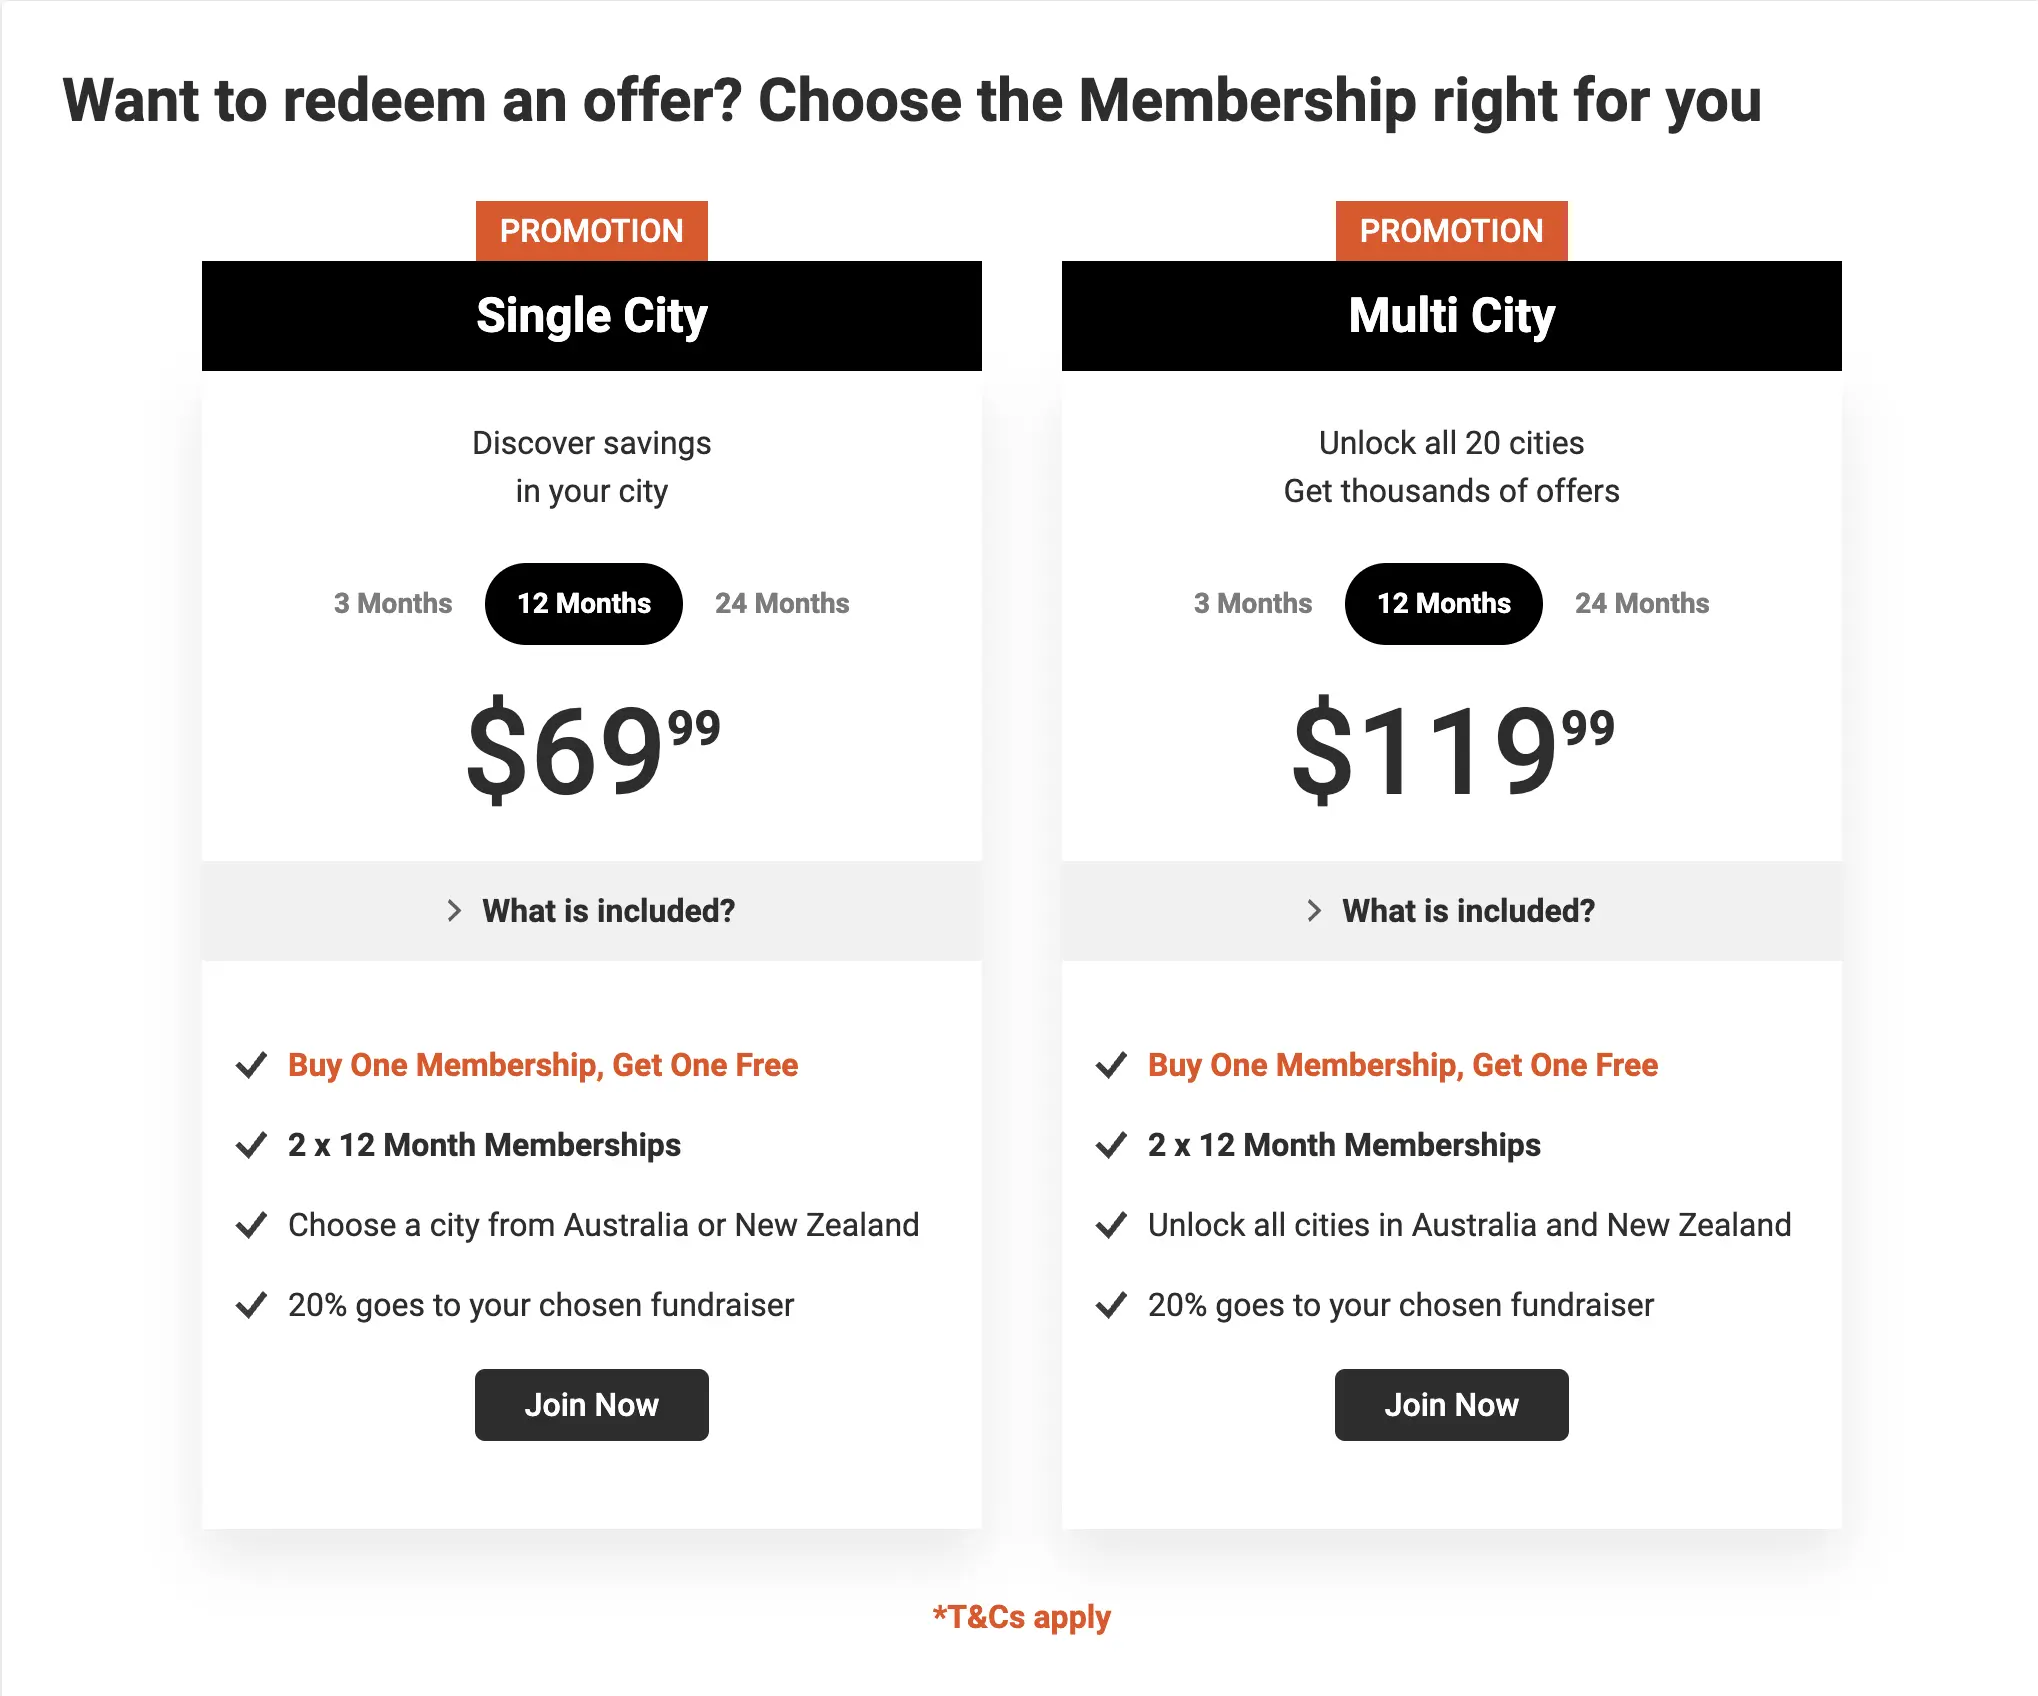Click checkmark beside Unlock all cities line
The width and height of the screenshot is (2038, 1696).
(1111, 1225)
